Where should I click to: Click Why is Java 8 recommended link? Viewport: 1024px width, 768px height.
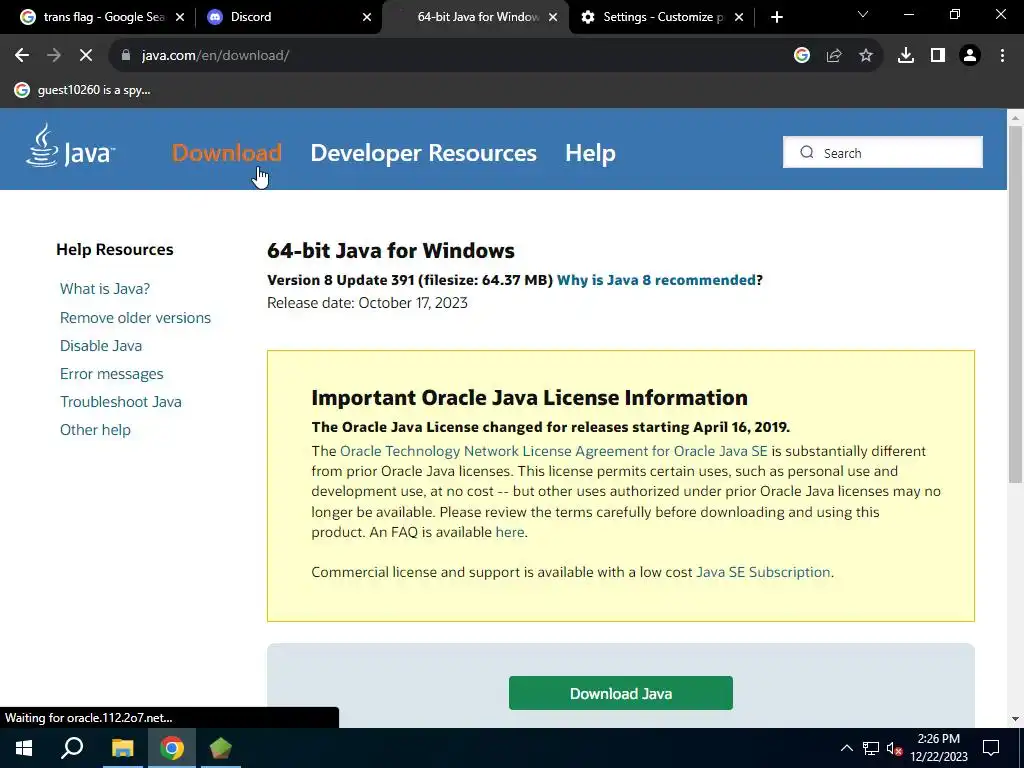[656, 280]
